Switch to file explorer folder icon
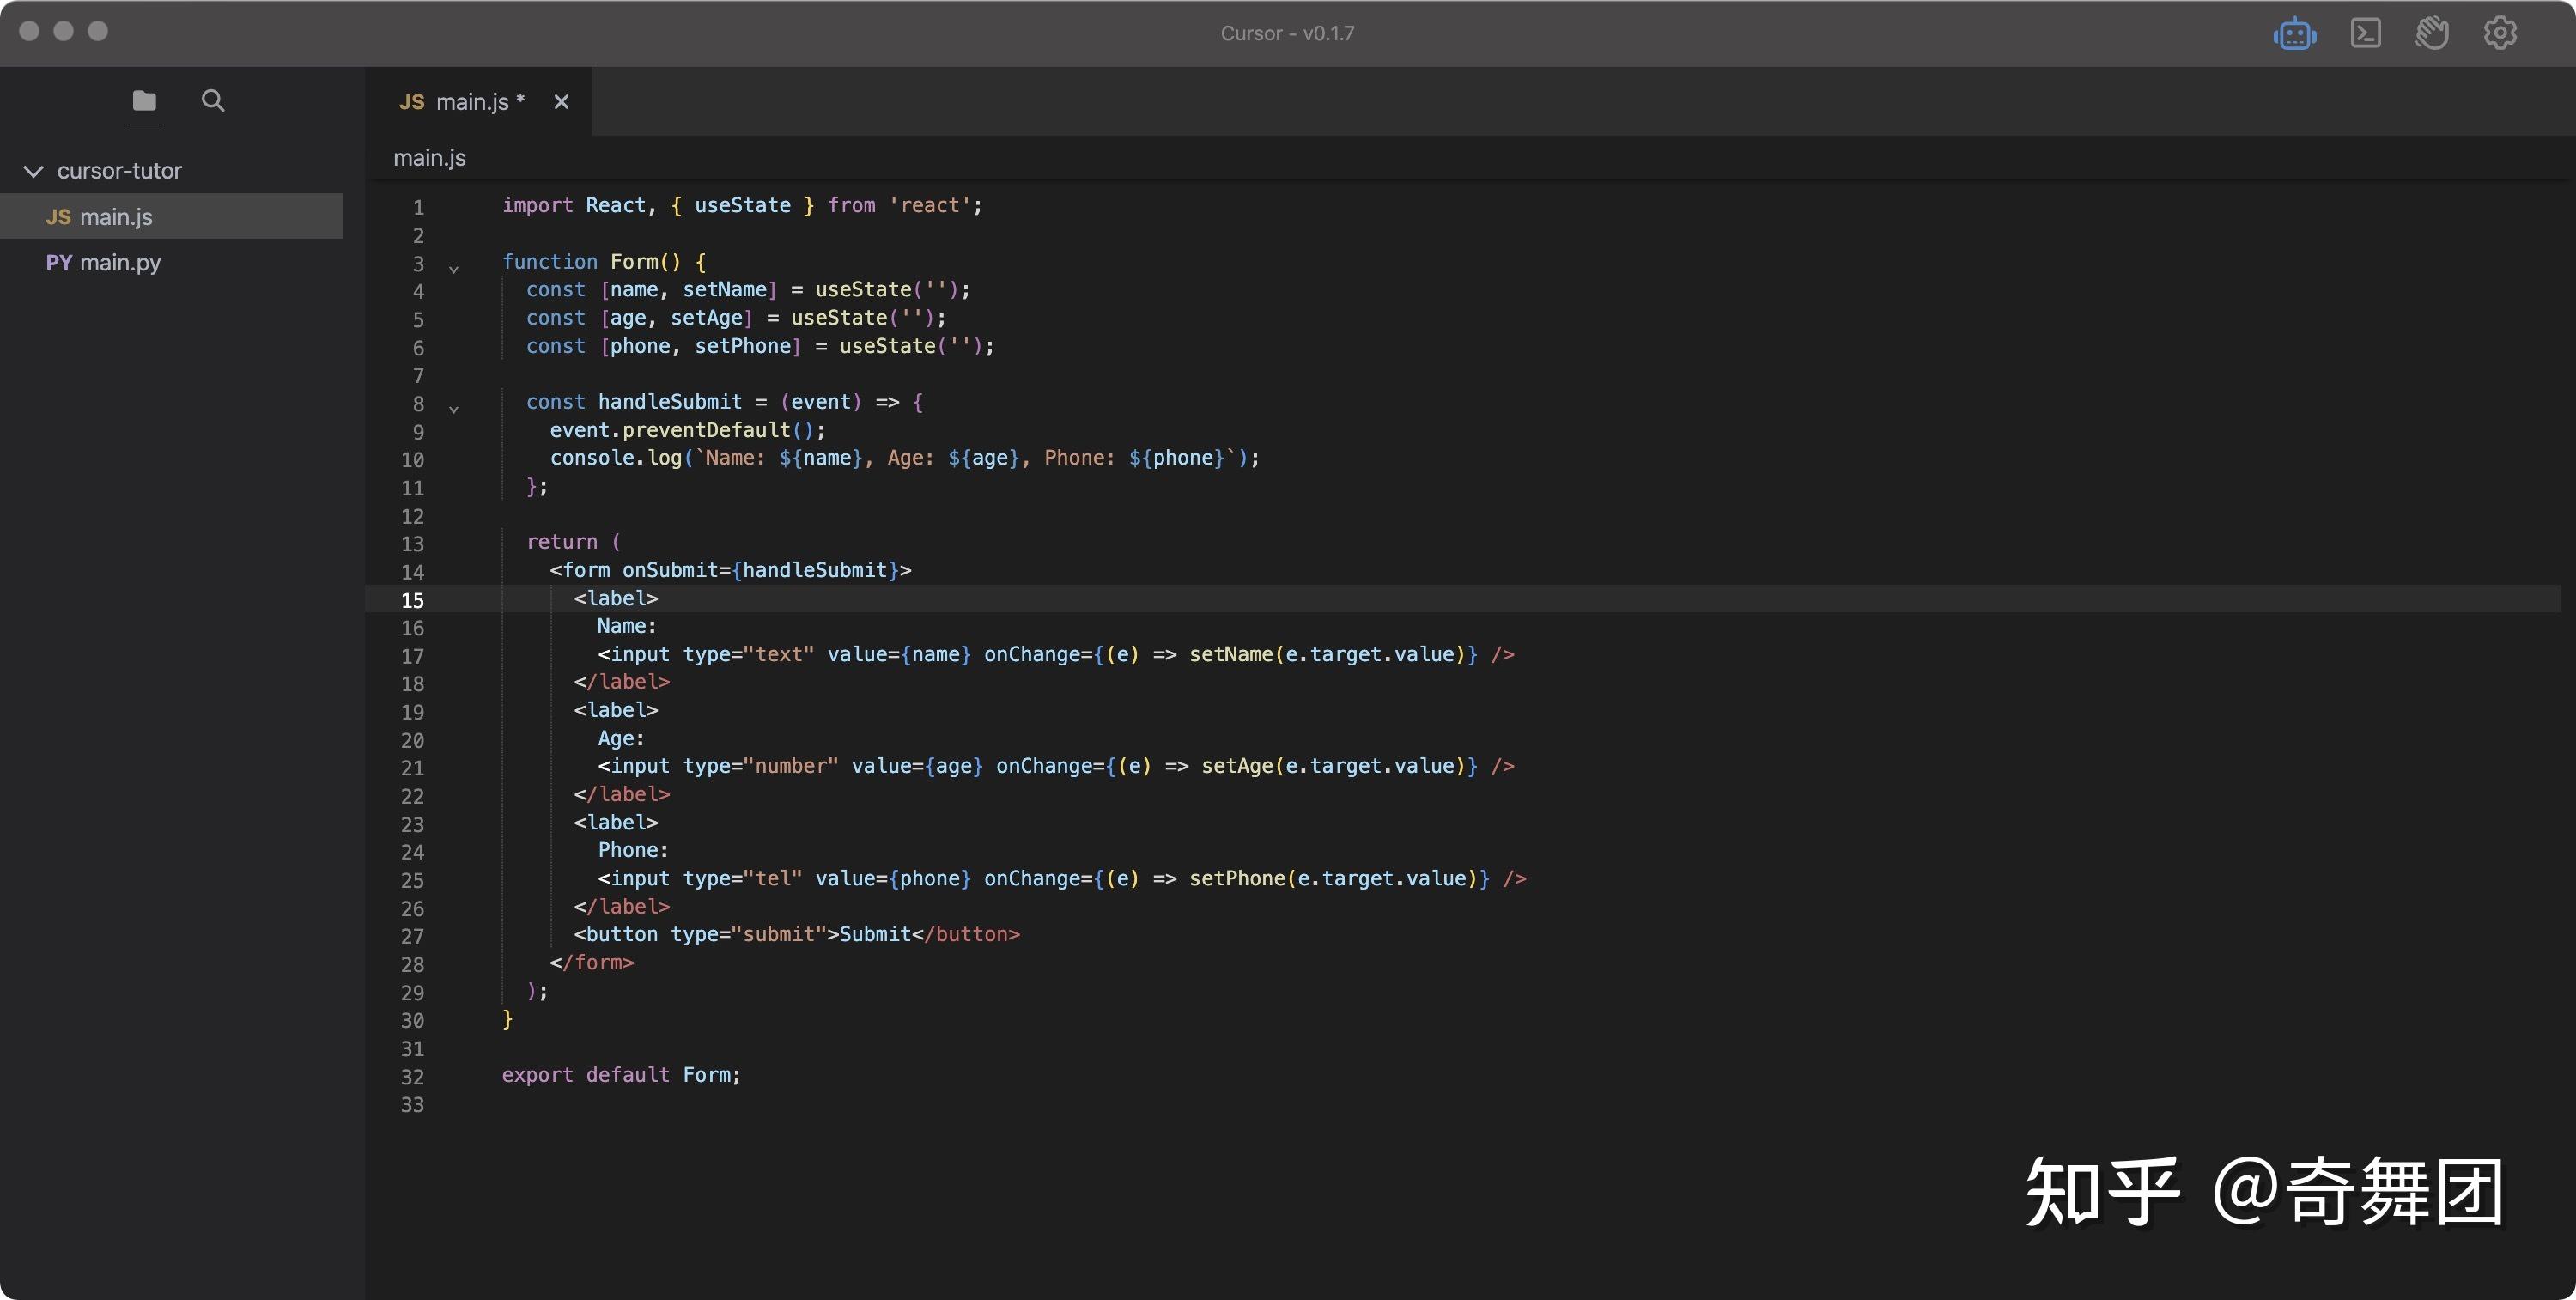The image size is (2576, 1300). pos(144,101)
